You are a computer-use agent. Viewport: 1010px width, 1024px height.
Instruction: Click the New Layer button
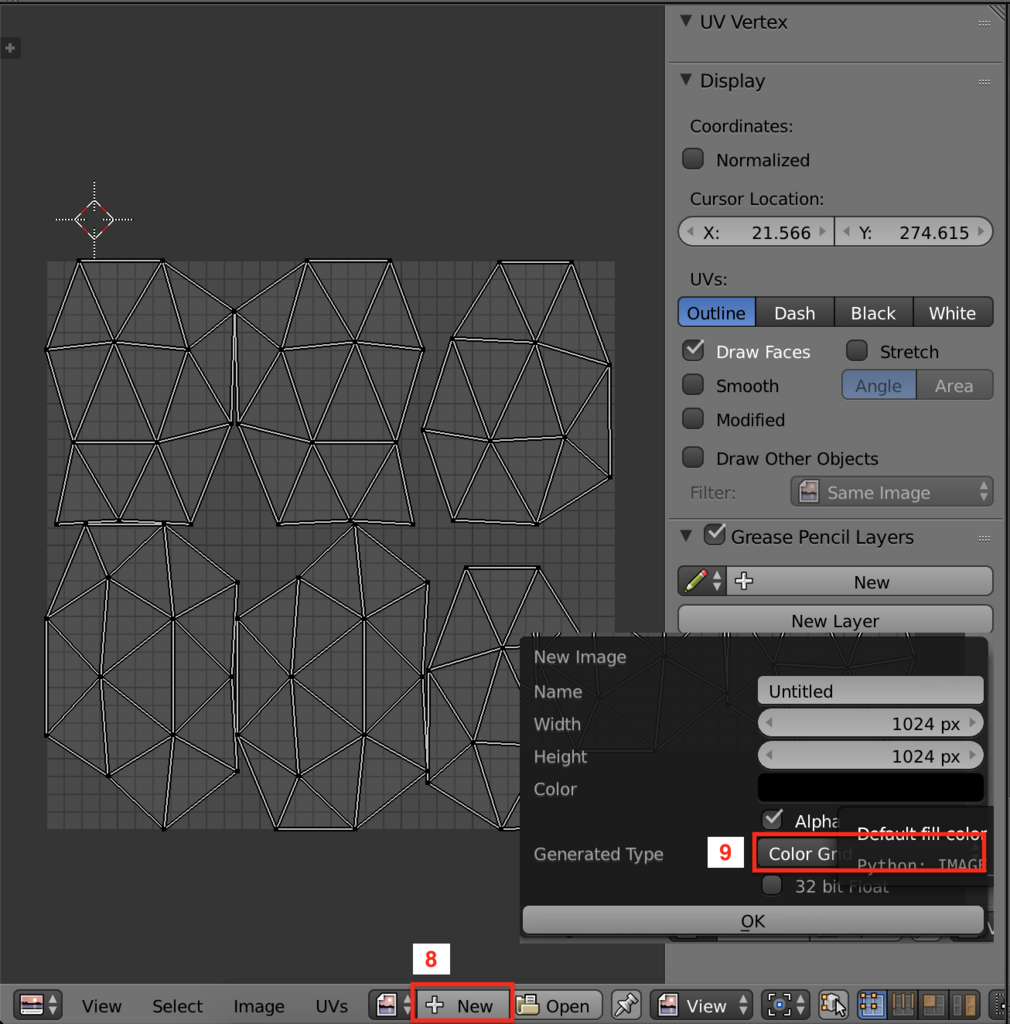(835, 620)
